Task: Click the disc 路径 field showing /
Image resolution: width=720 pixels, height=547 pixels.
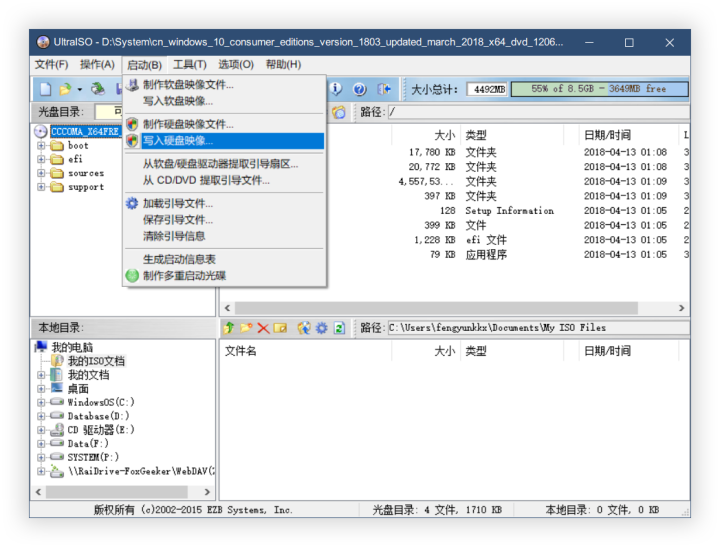Action: click(538, 112)
